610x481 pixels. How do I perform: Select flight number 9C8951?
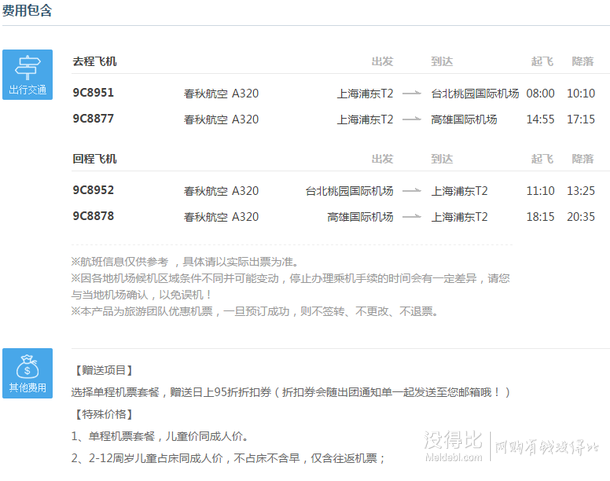point(93,93)
